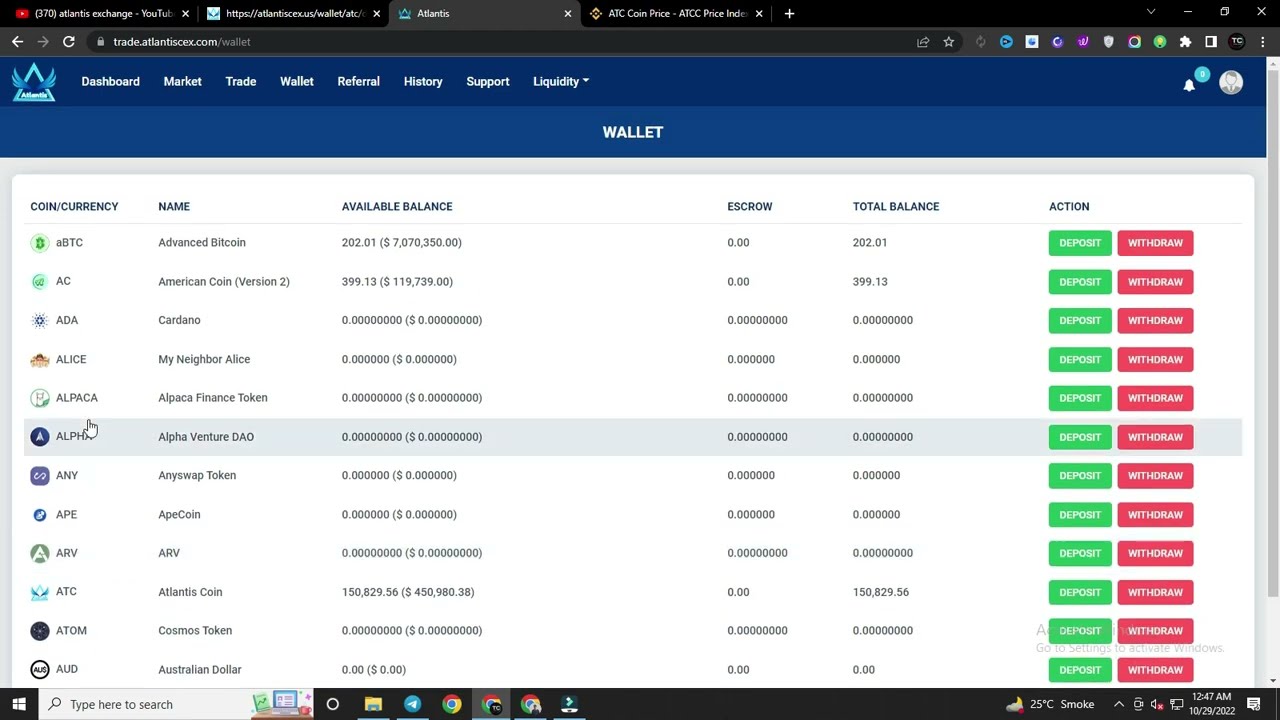The height and width of the screenshot is (720, 1280).
Task: Click the APE ApeCoin icon
Action: point(40,515)
